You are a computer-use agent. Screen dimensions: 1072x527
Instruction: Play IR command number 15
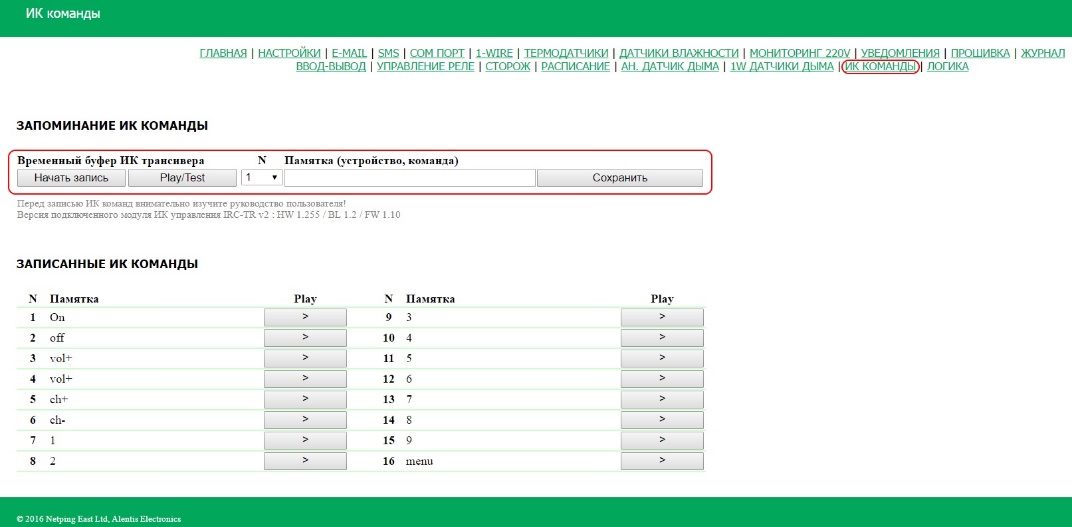pos(662,440)
